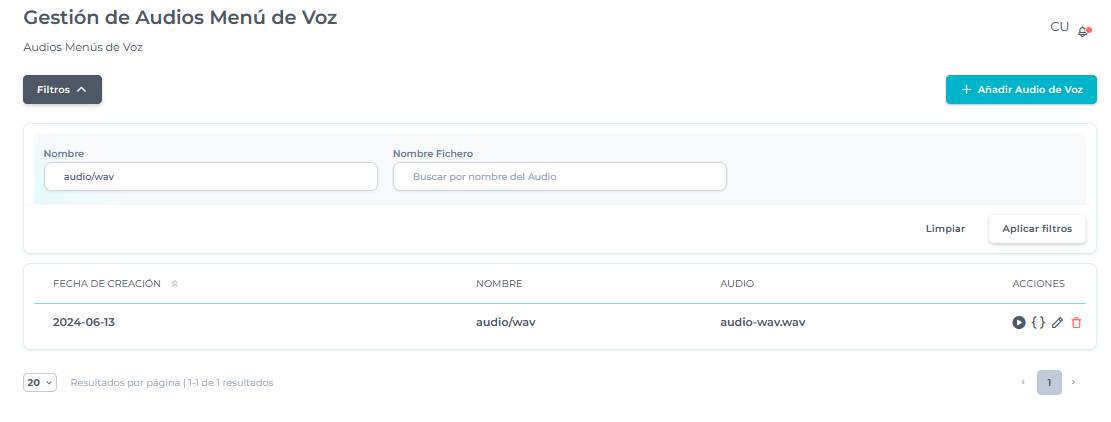The height and width of the screenshot is (422, 1111).
Task: Click the Nombre column header
Action: click(x=498, y=284)
